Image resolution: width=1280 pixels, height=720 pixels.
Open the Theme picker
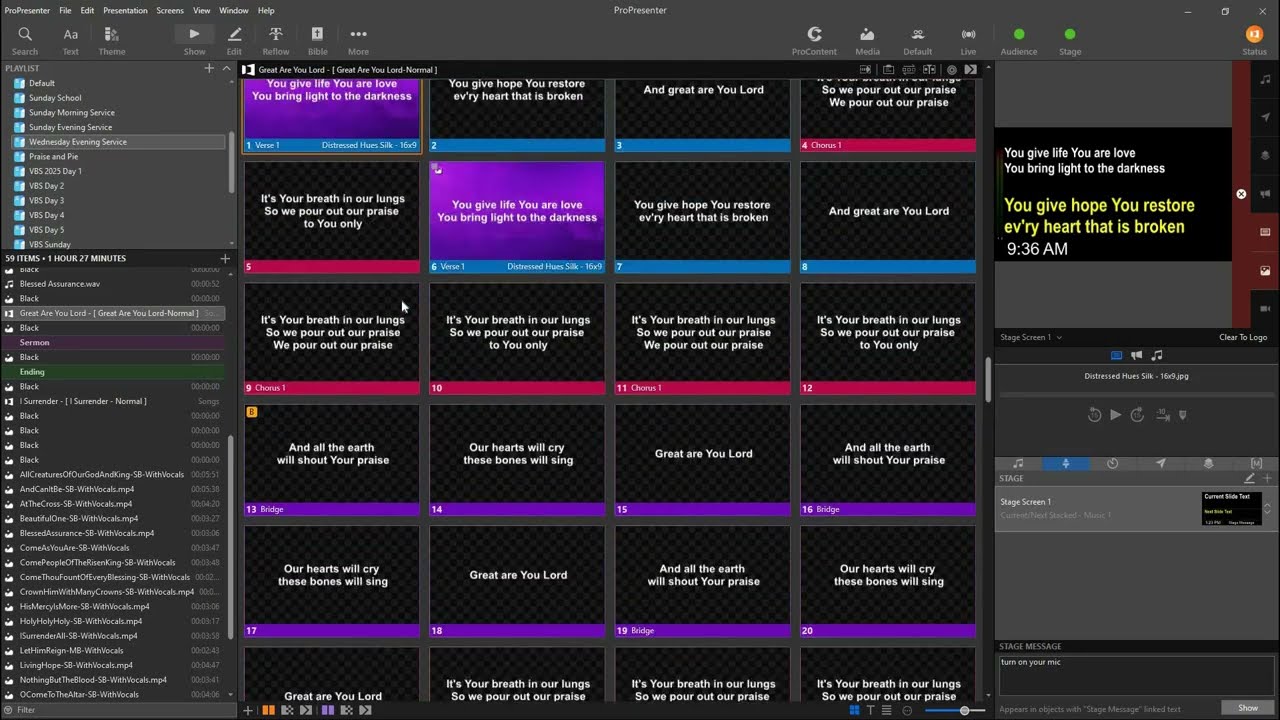112,41
